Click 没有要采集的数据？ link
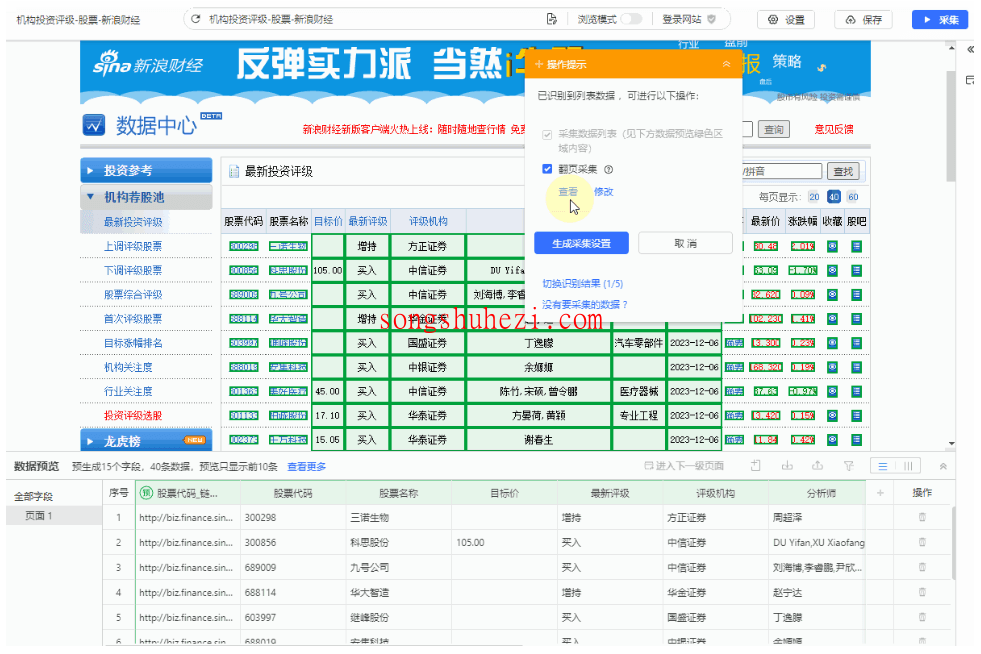 pyautogui.click(x=584, y=304)
